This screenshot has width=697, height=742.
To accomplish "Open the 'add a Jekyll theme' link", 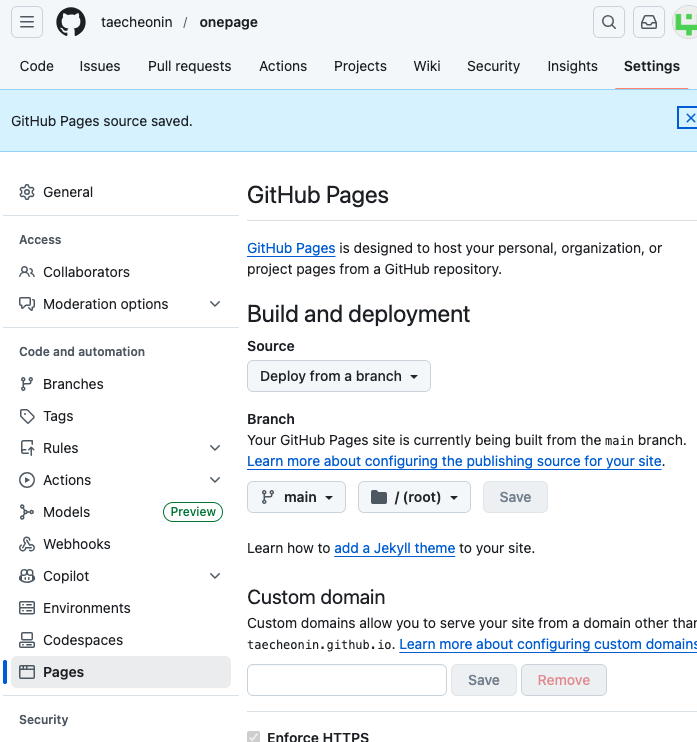I will click(395, 548).
